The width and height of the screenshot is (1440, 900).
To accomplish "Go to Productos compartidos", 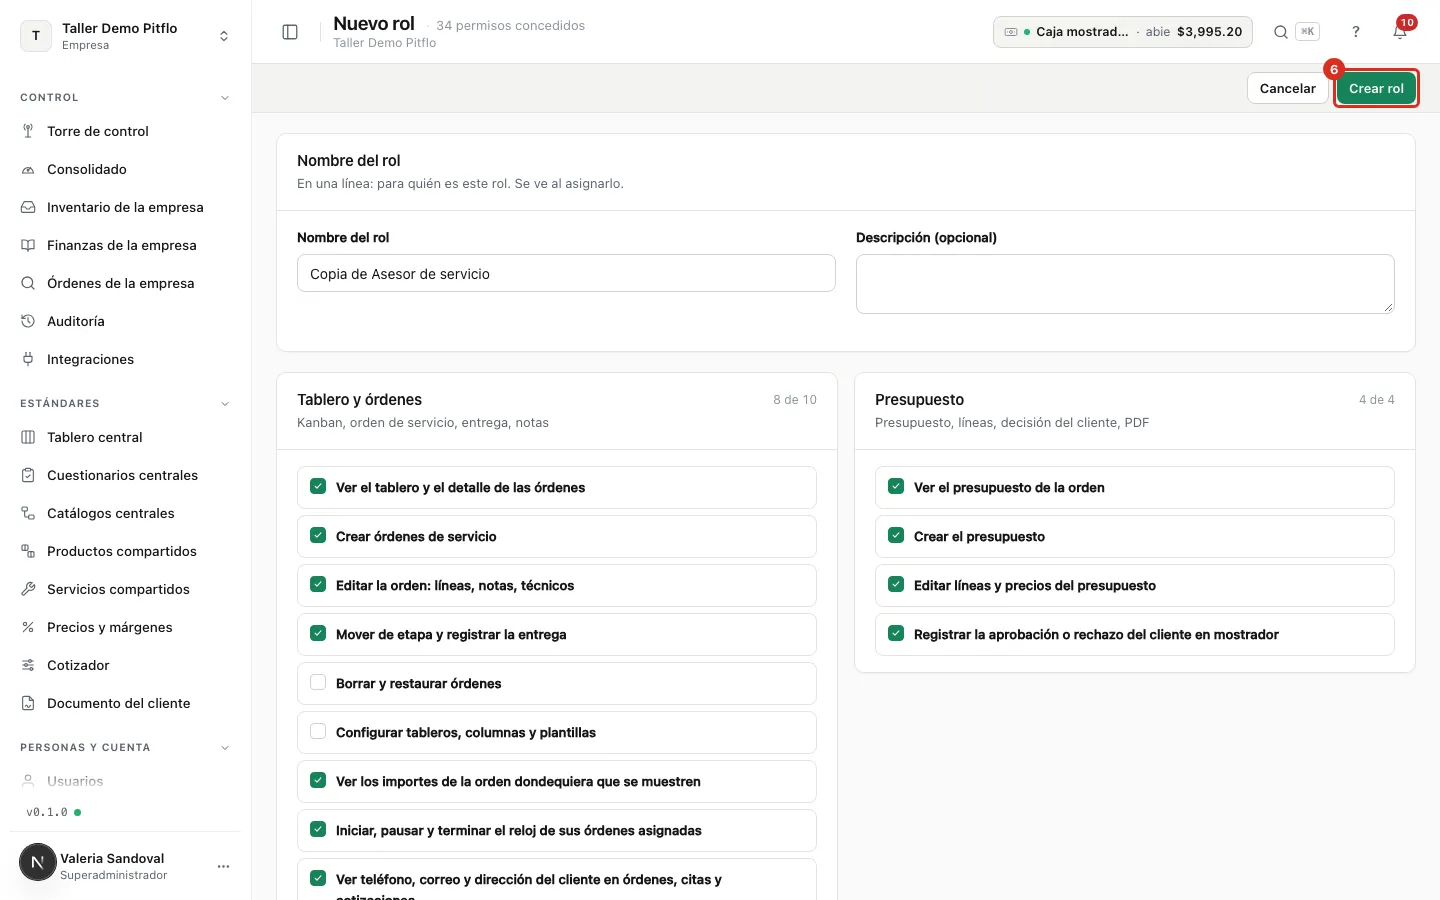I will 122,551.
